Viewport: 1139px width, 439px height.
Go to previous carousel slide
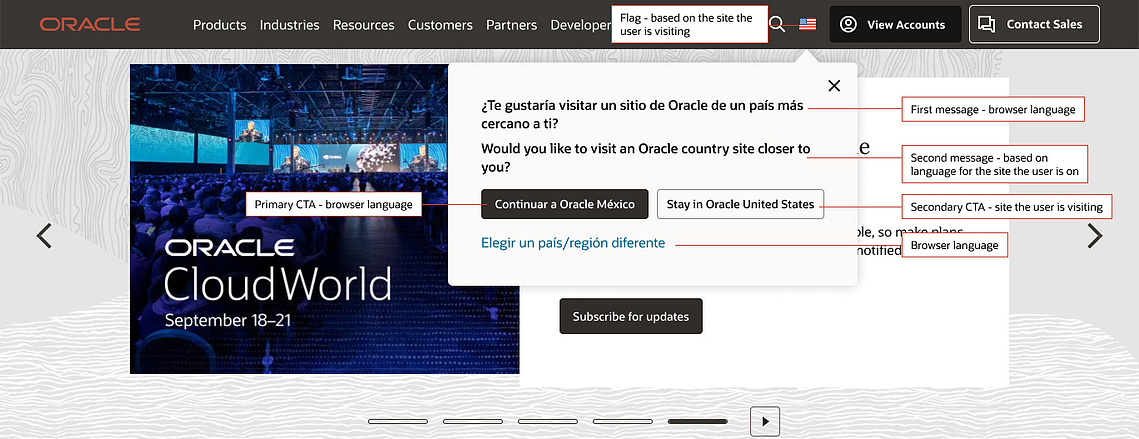point(44,236)
